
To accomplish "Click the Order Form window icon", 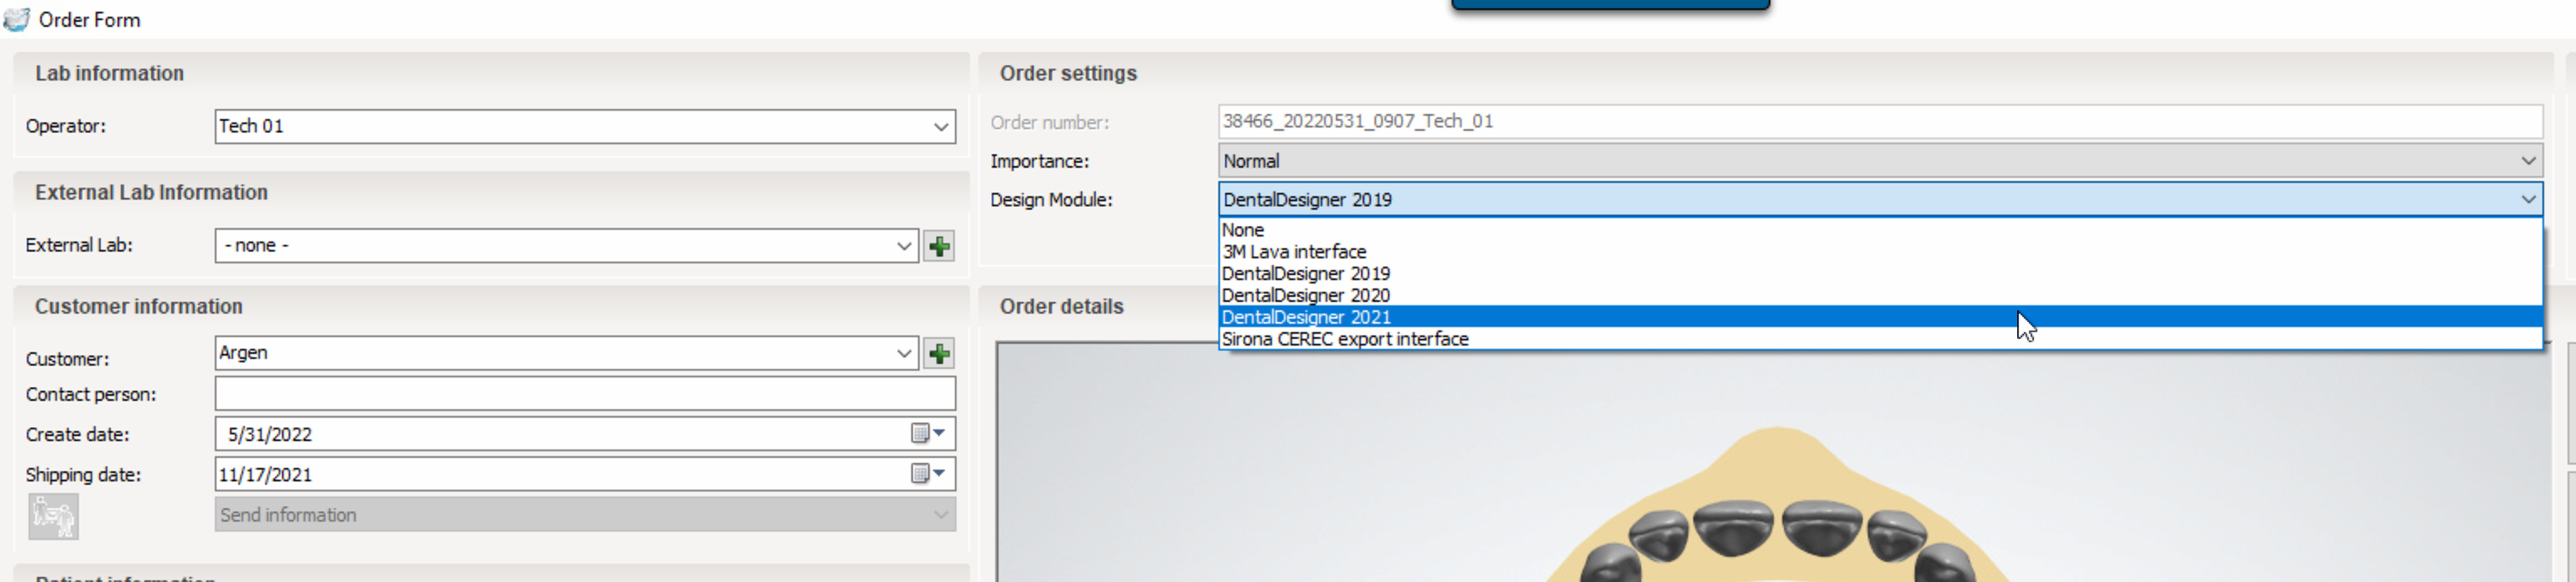I will click(17, 19).
